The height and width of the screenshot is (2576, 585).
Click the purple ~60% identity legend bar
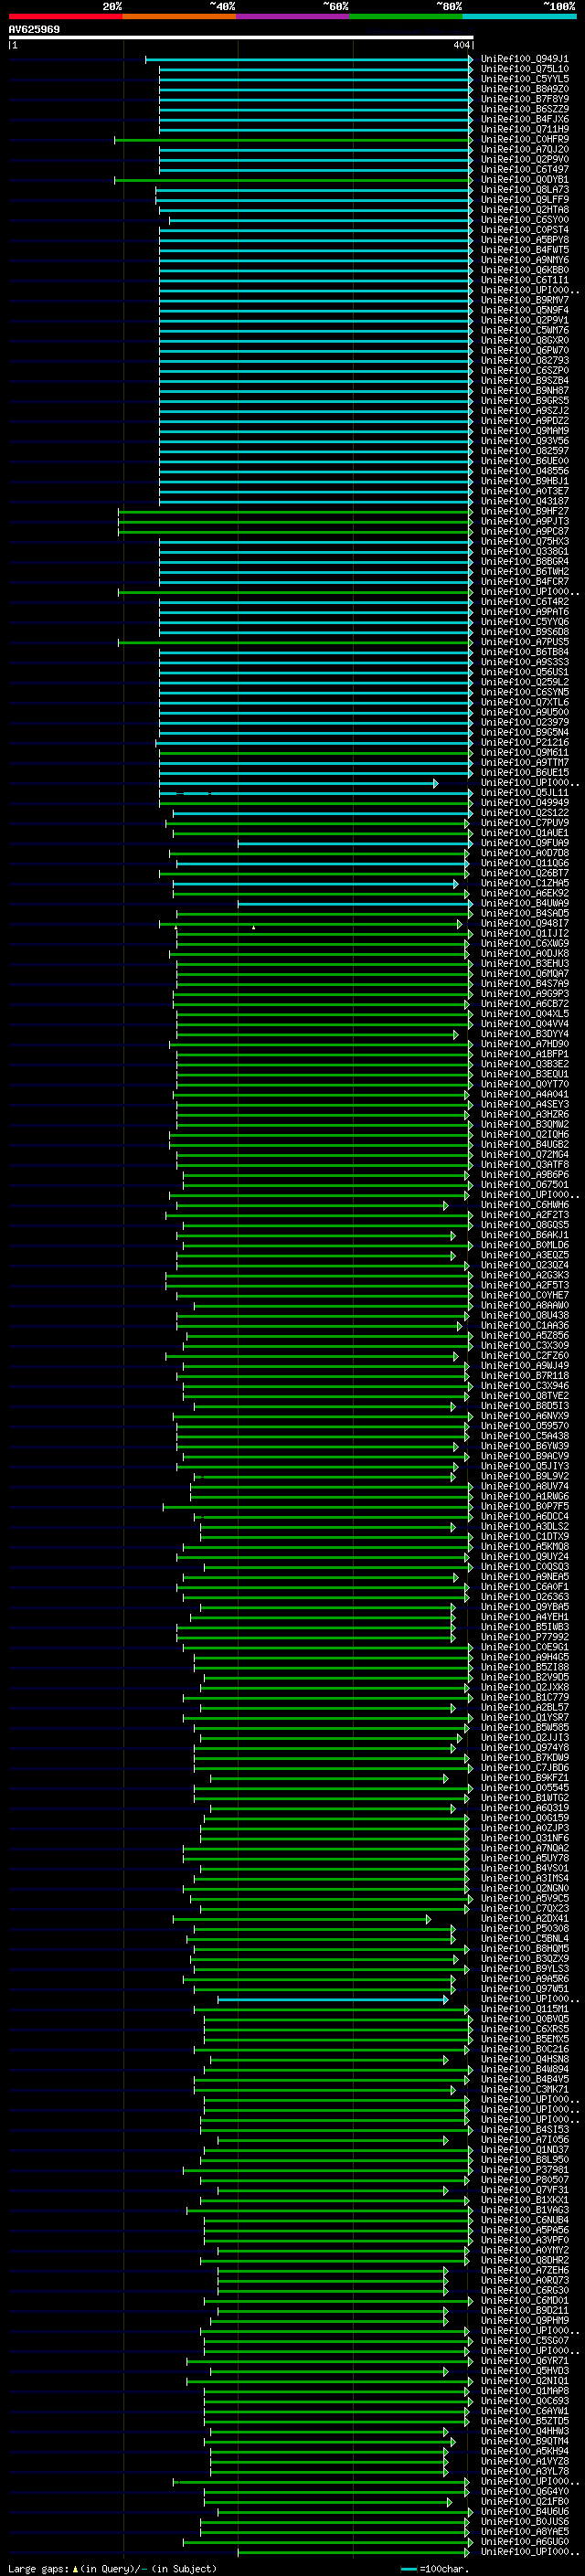(292, 16)
